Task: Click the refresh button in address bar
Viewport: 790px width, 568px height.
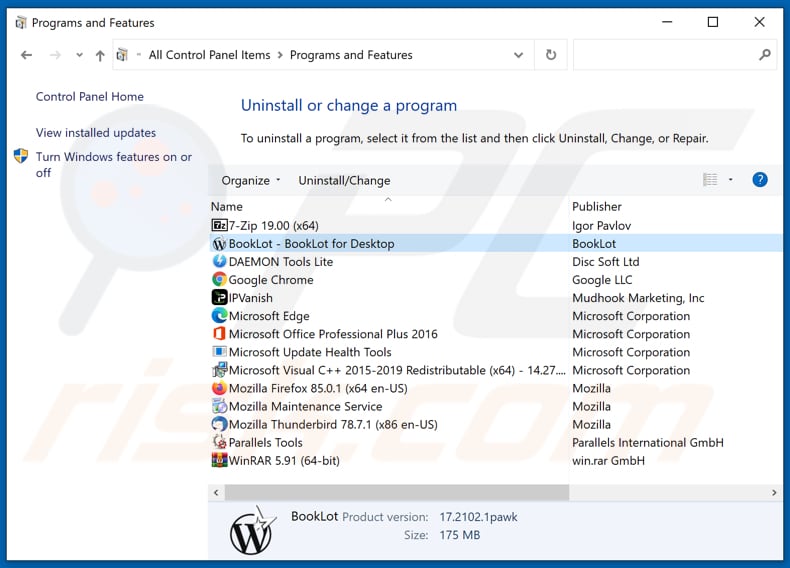Action: point(551,55)
